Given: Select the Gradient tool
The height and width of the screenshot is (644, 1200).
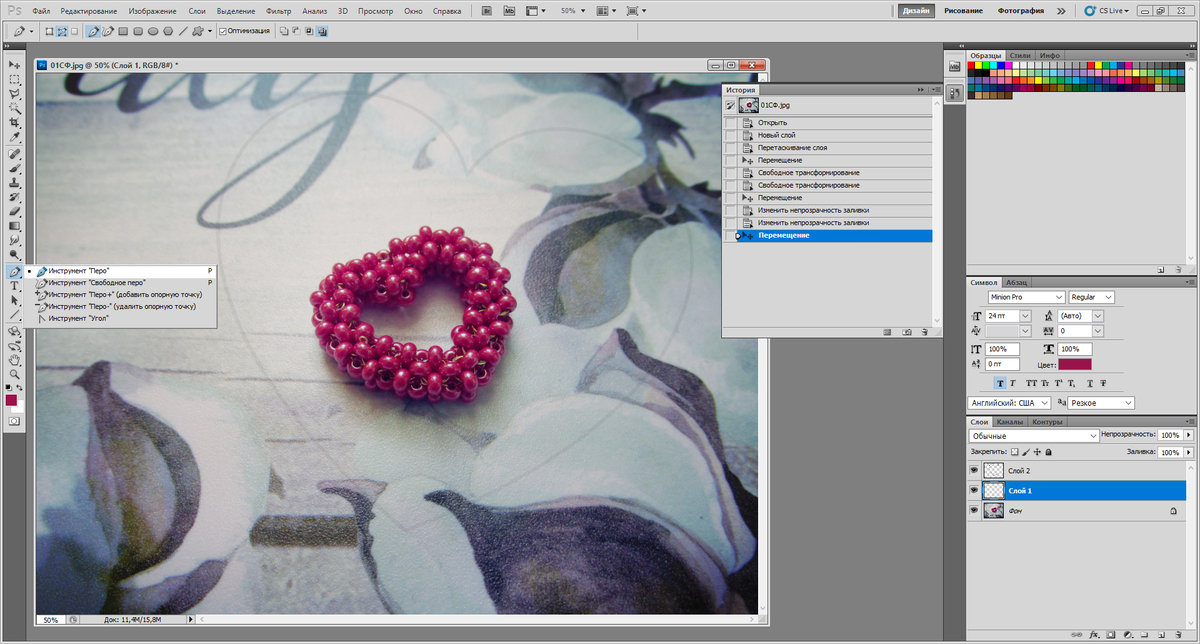Looking at the screenshot, I should (15, 226).
